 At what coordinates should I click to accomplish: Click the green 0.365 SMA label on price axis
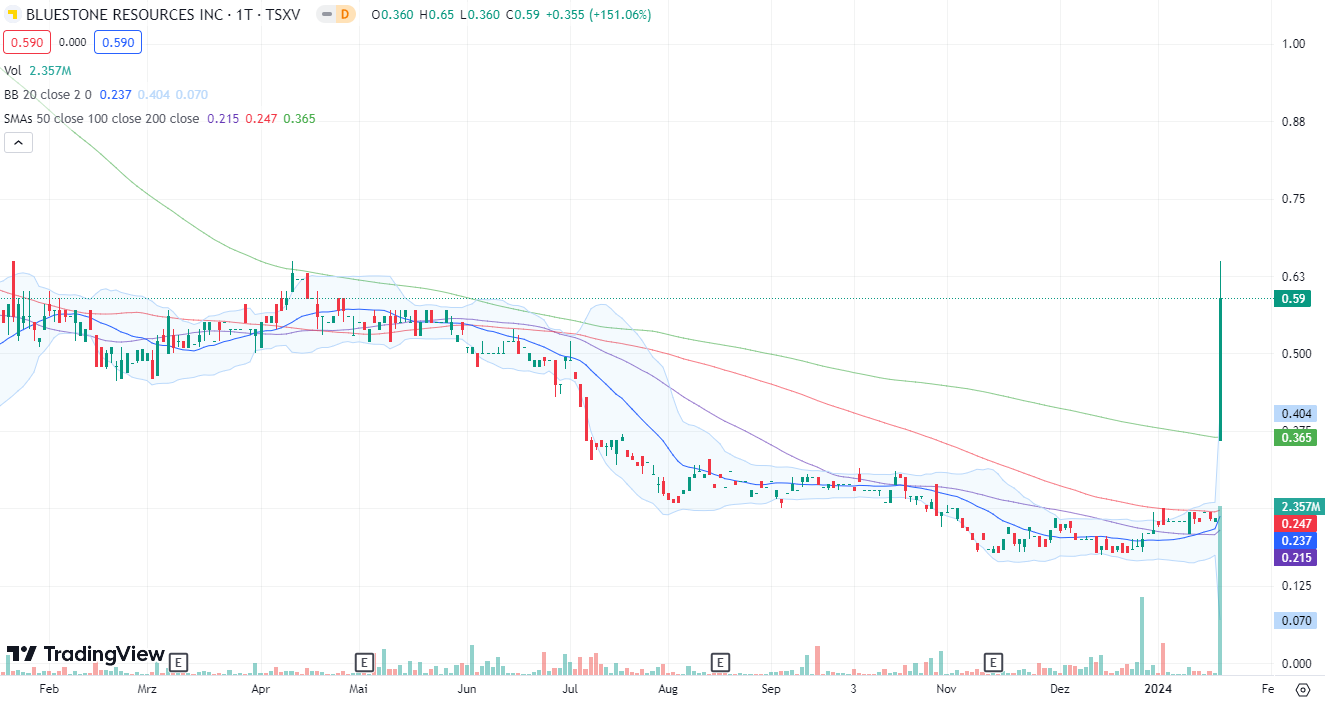[x=1294, y=437]
